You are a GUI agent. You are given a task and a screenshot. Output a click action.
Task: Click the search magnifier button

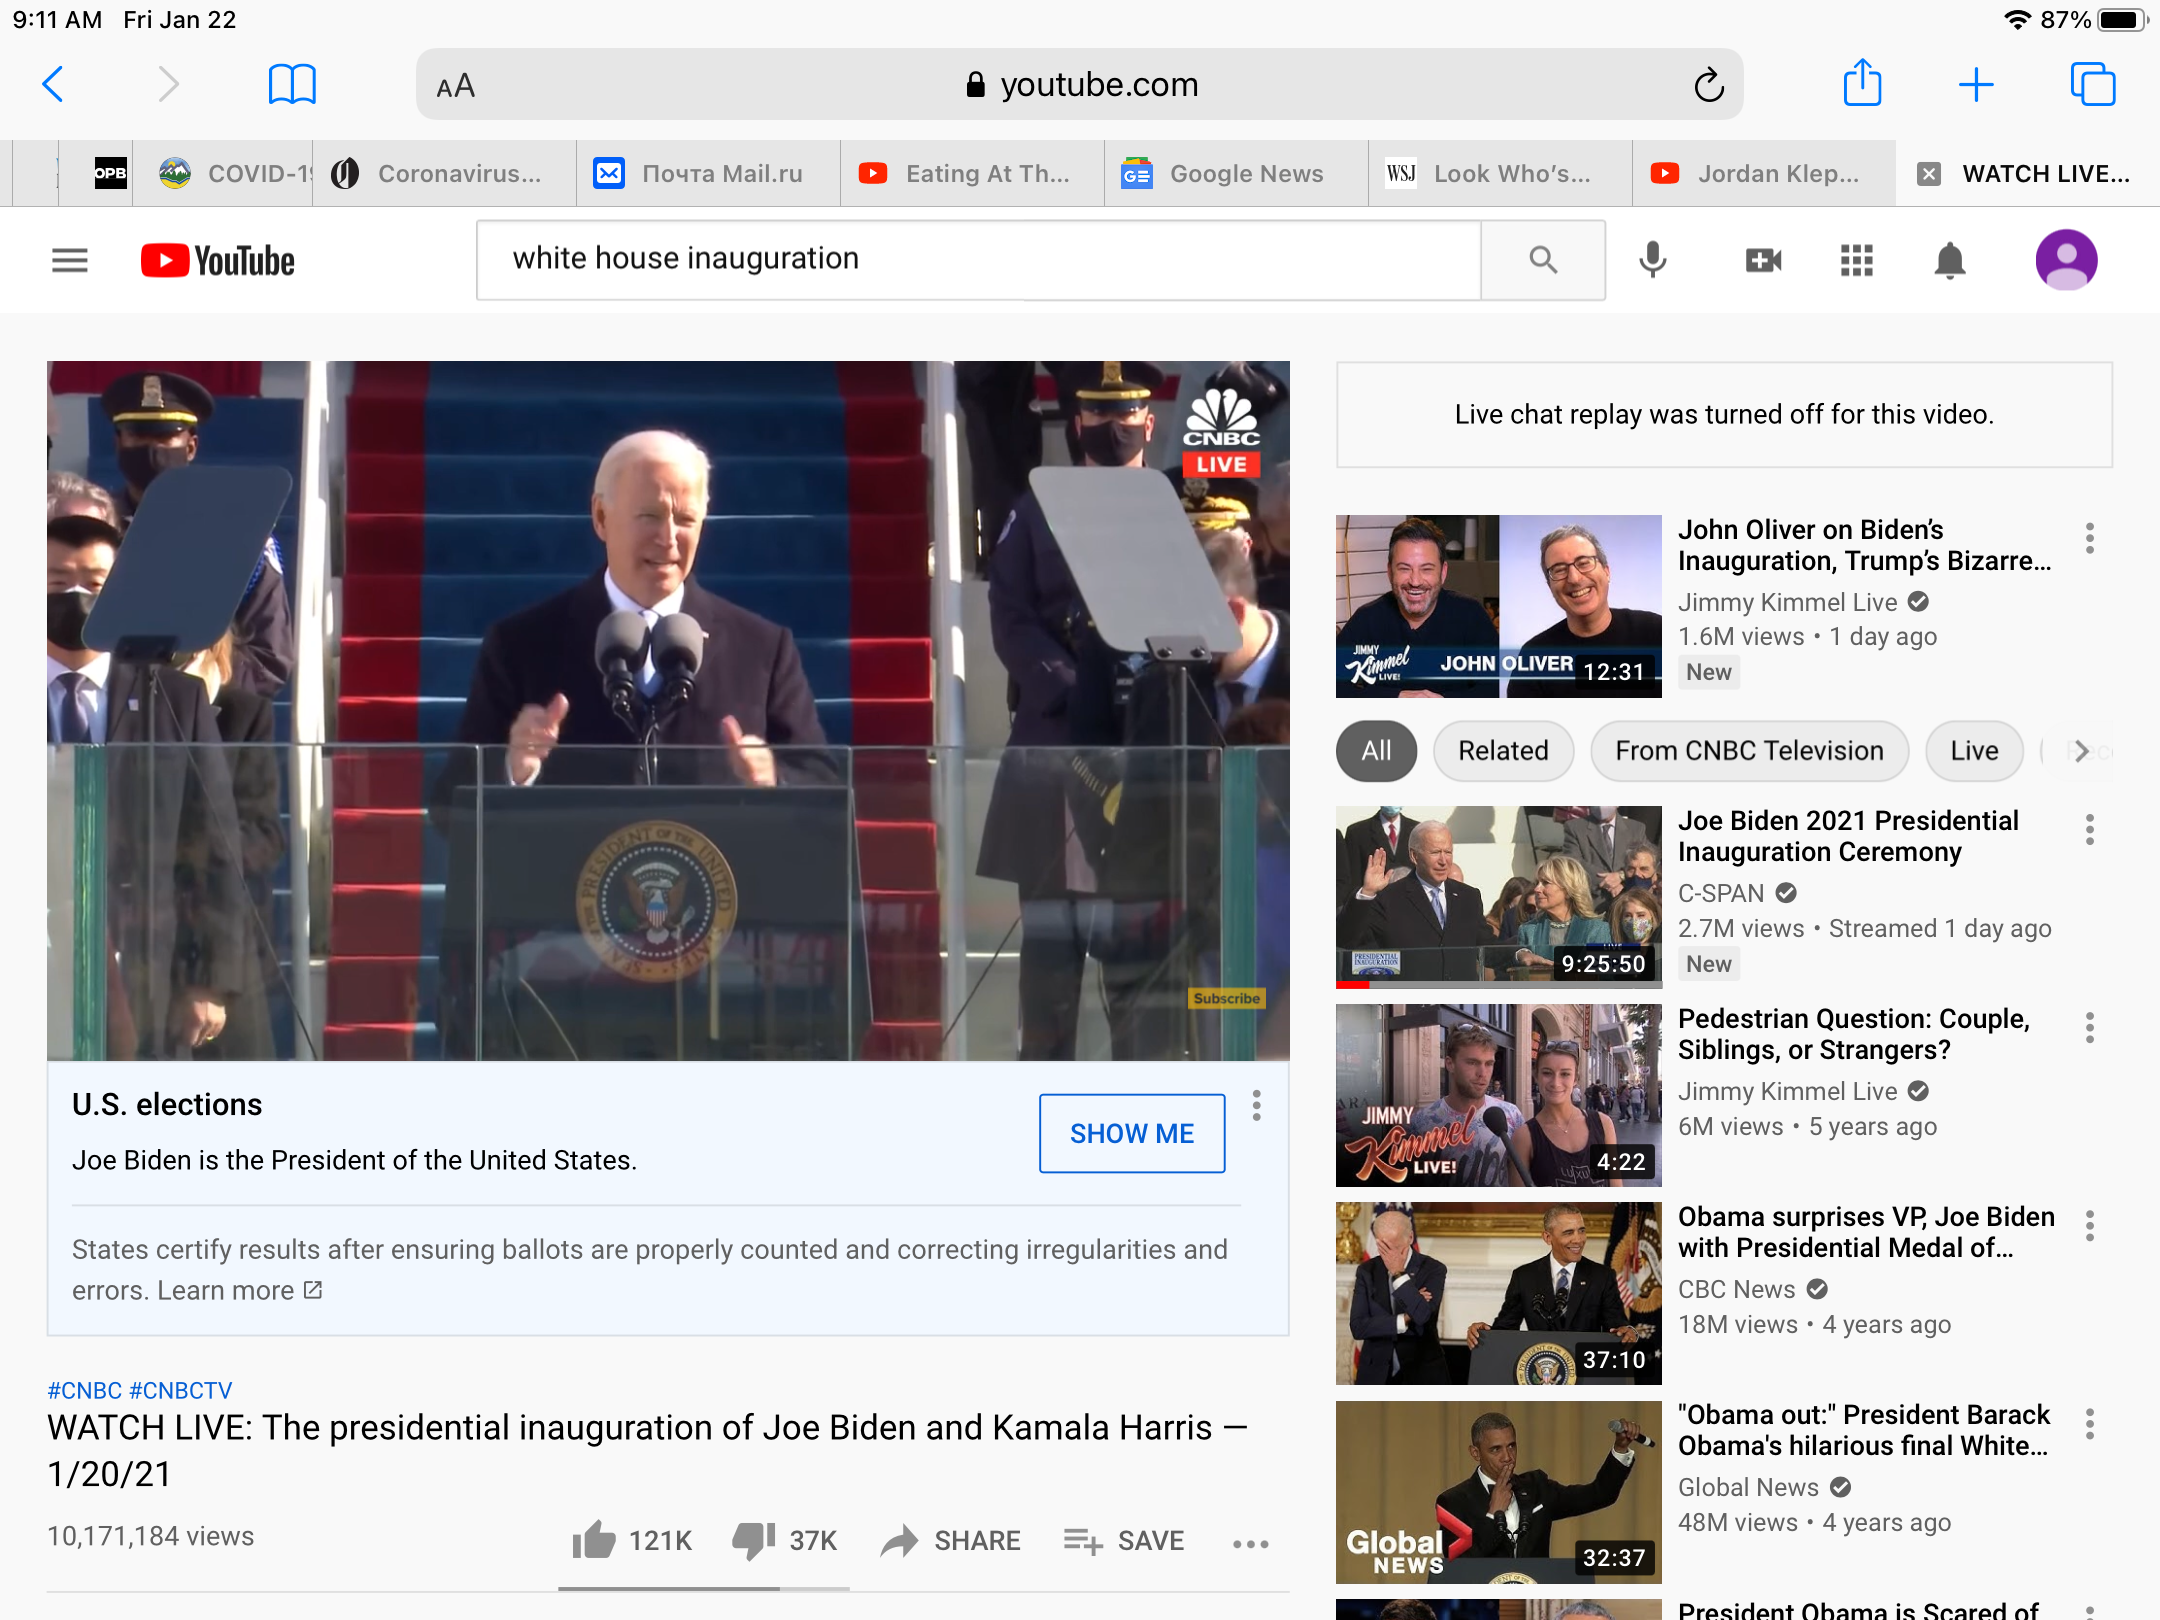1543,261
